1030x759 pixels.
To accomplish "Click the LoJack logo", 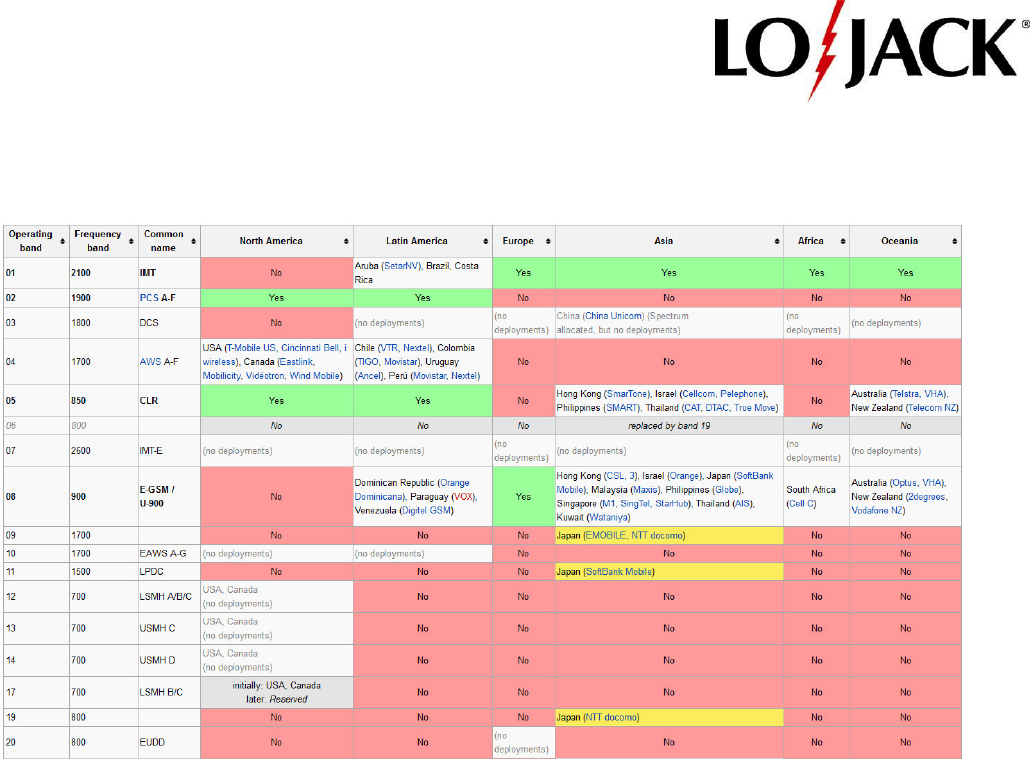I will click(870, 49).
